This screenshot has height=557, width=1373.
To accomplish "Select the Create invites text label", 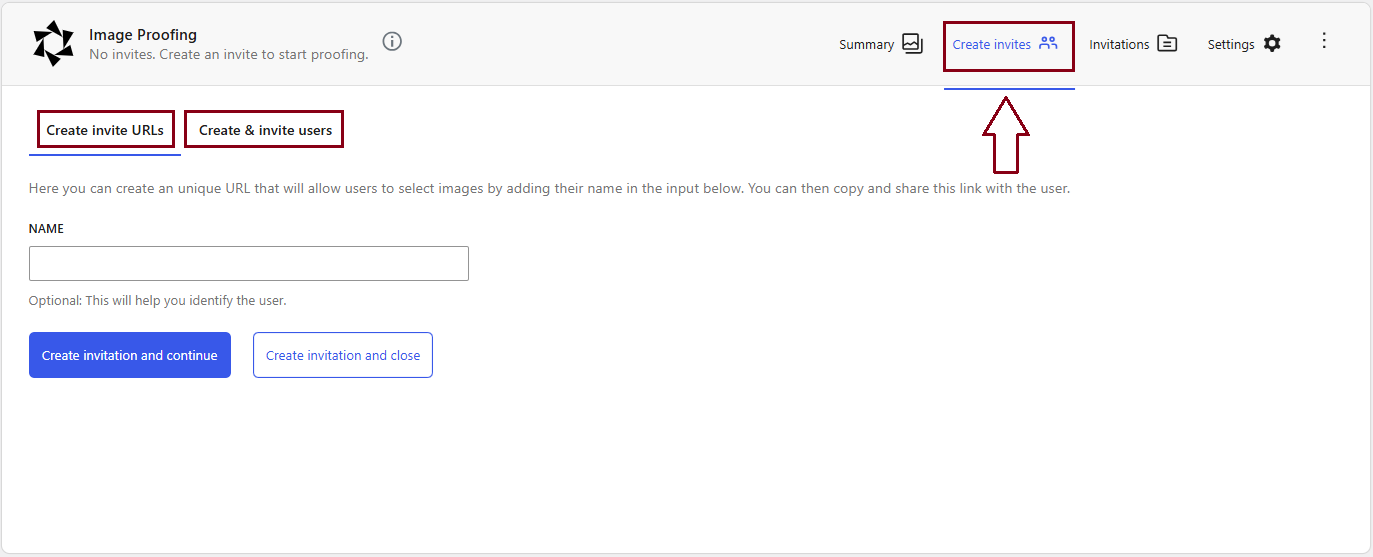I will point(991,44).
